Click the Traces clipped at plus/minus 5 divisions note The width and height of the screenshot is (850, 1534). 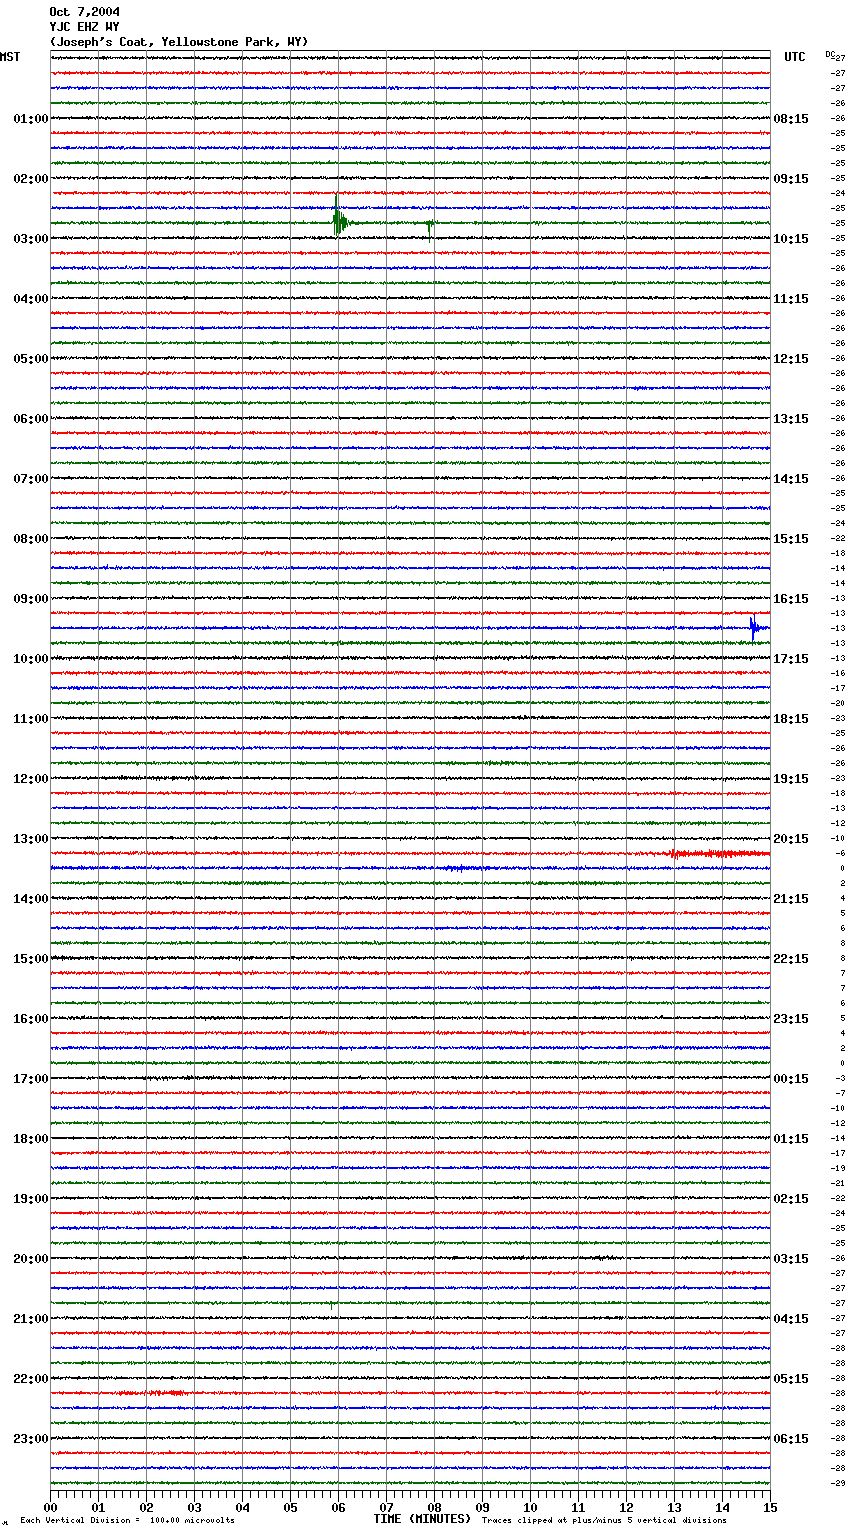coord(604,1521)
